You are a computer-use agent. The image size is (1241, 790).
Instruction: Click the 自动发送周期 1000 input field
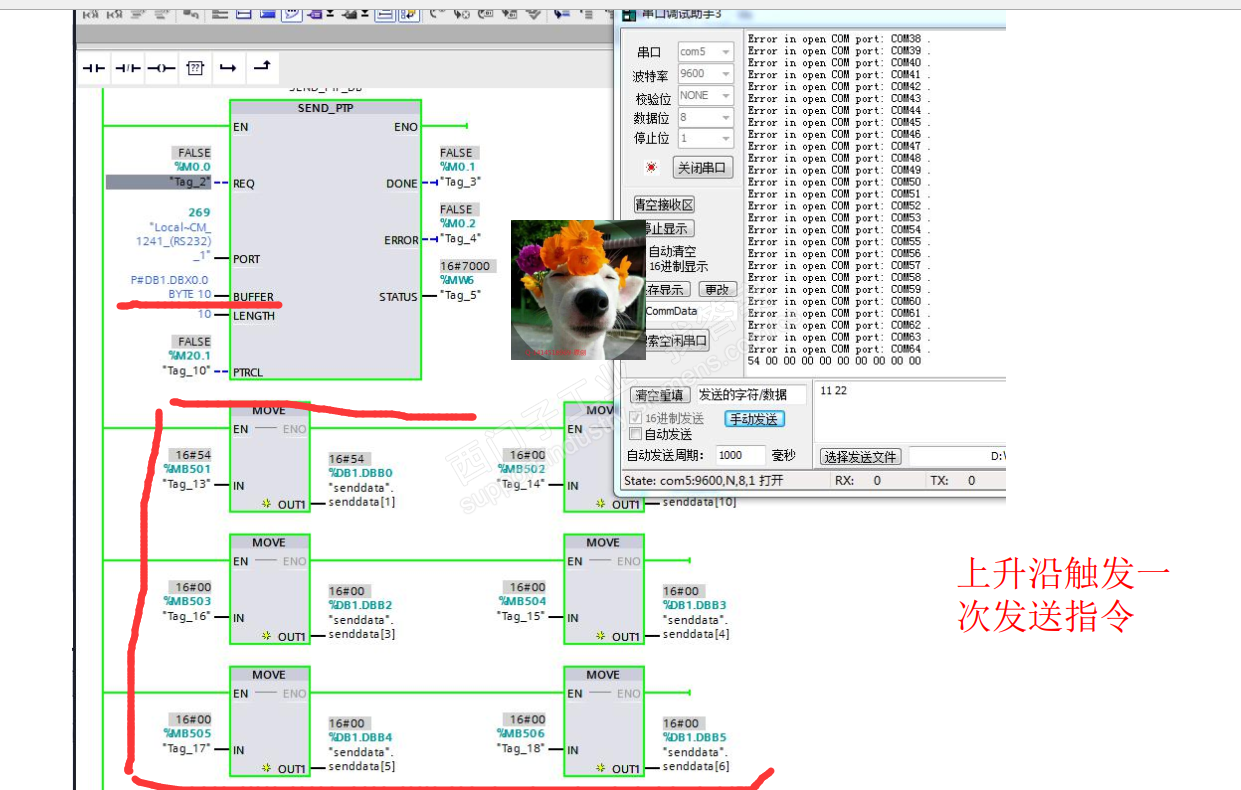(741, 455)
